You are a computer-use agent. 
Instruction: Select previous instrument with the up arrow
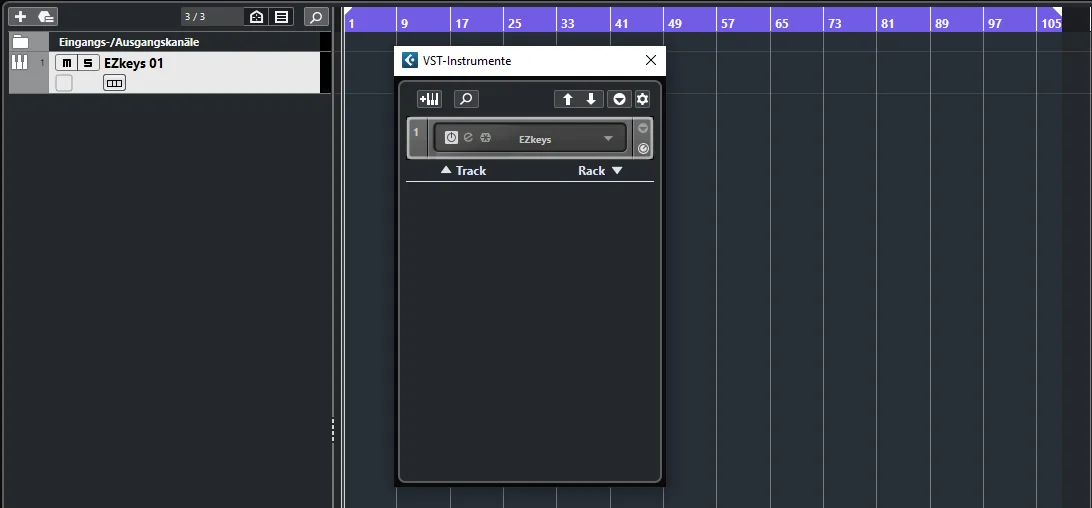click(567, 99)
